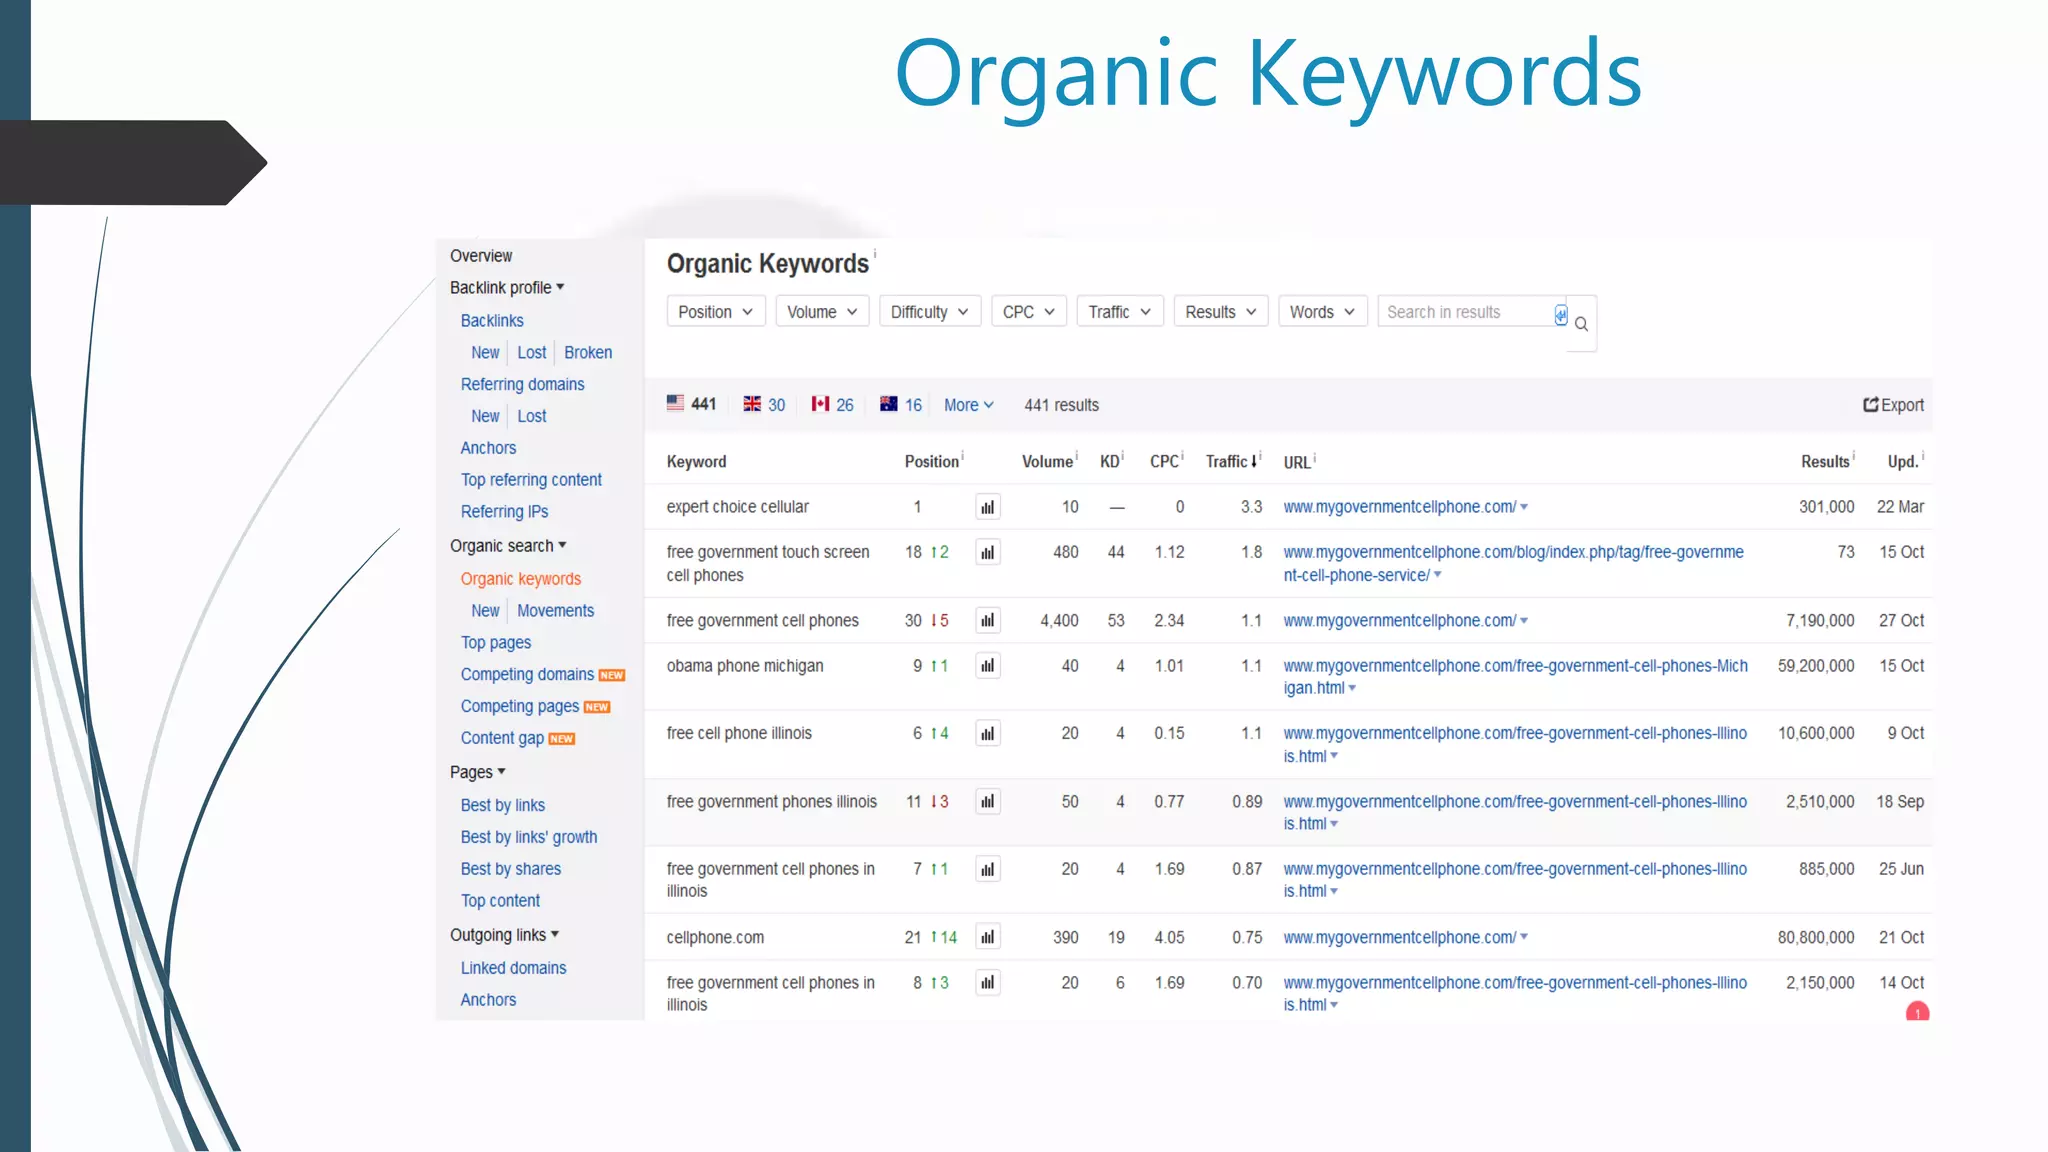Collapse the Backlink profile section

[x=507, y=288]
